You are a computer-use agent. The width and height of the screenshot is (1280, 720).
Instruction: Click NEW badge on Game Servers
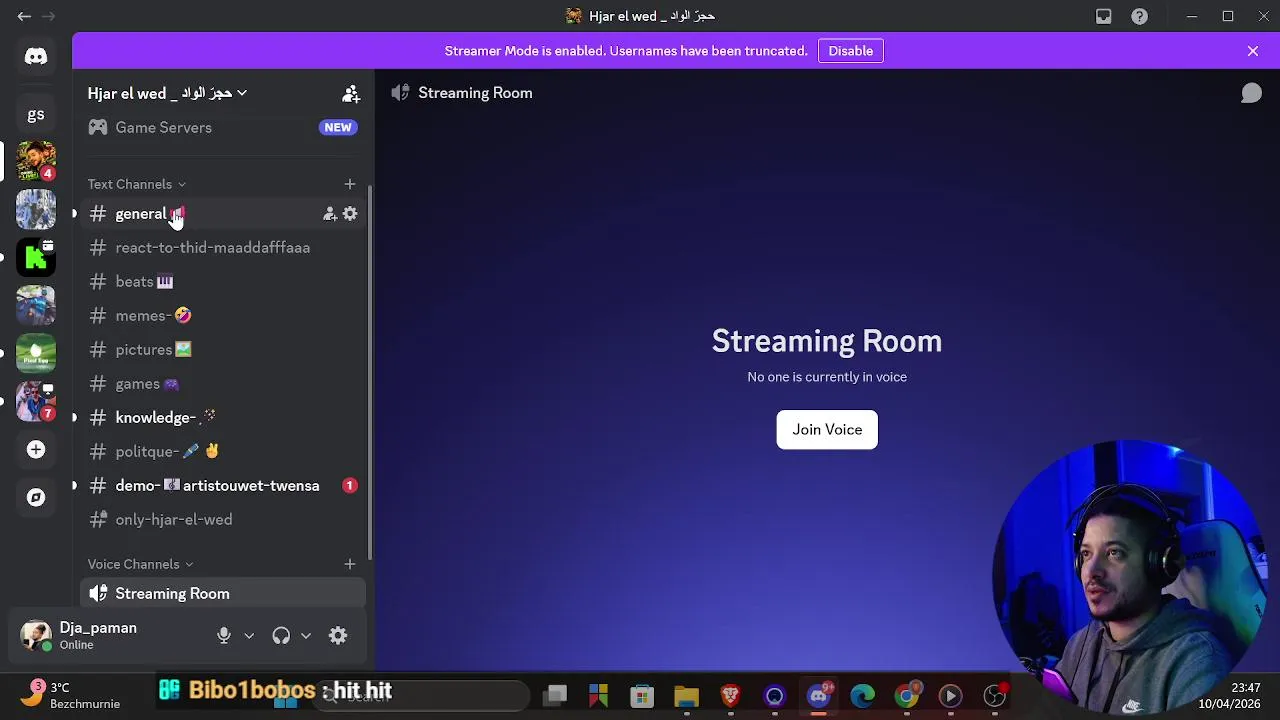pyautogui.click(x=338, y=128)
